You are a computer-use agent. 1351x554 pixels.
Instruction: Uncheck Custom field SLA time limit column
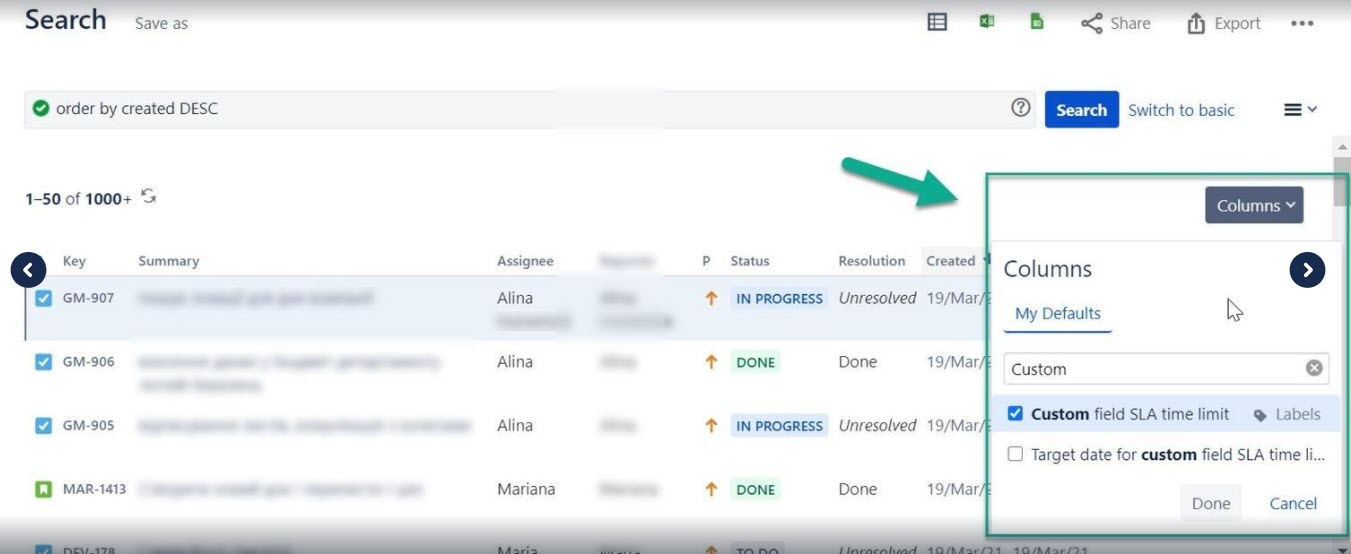coord(1015,414)
